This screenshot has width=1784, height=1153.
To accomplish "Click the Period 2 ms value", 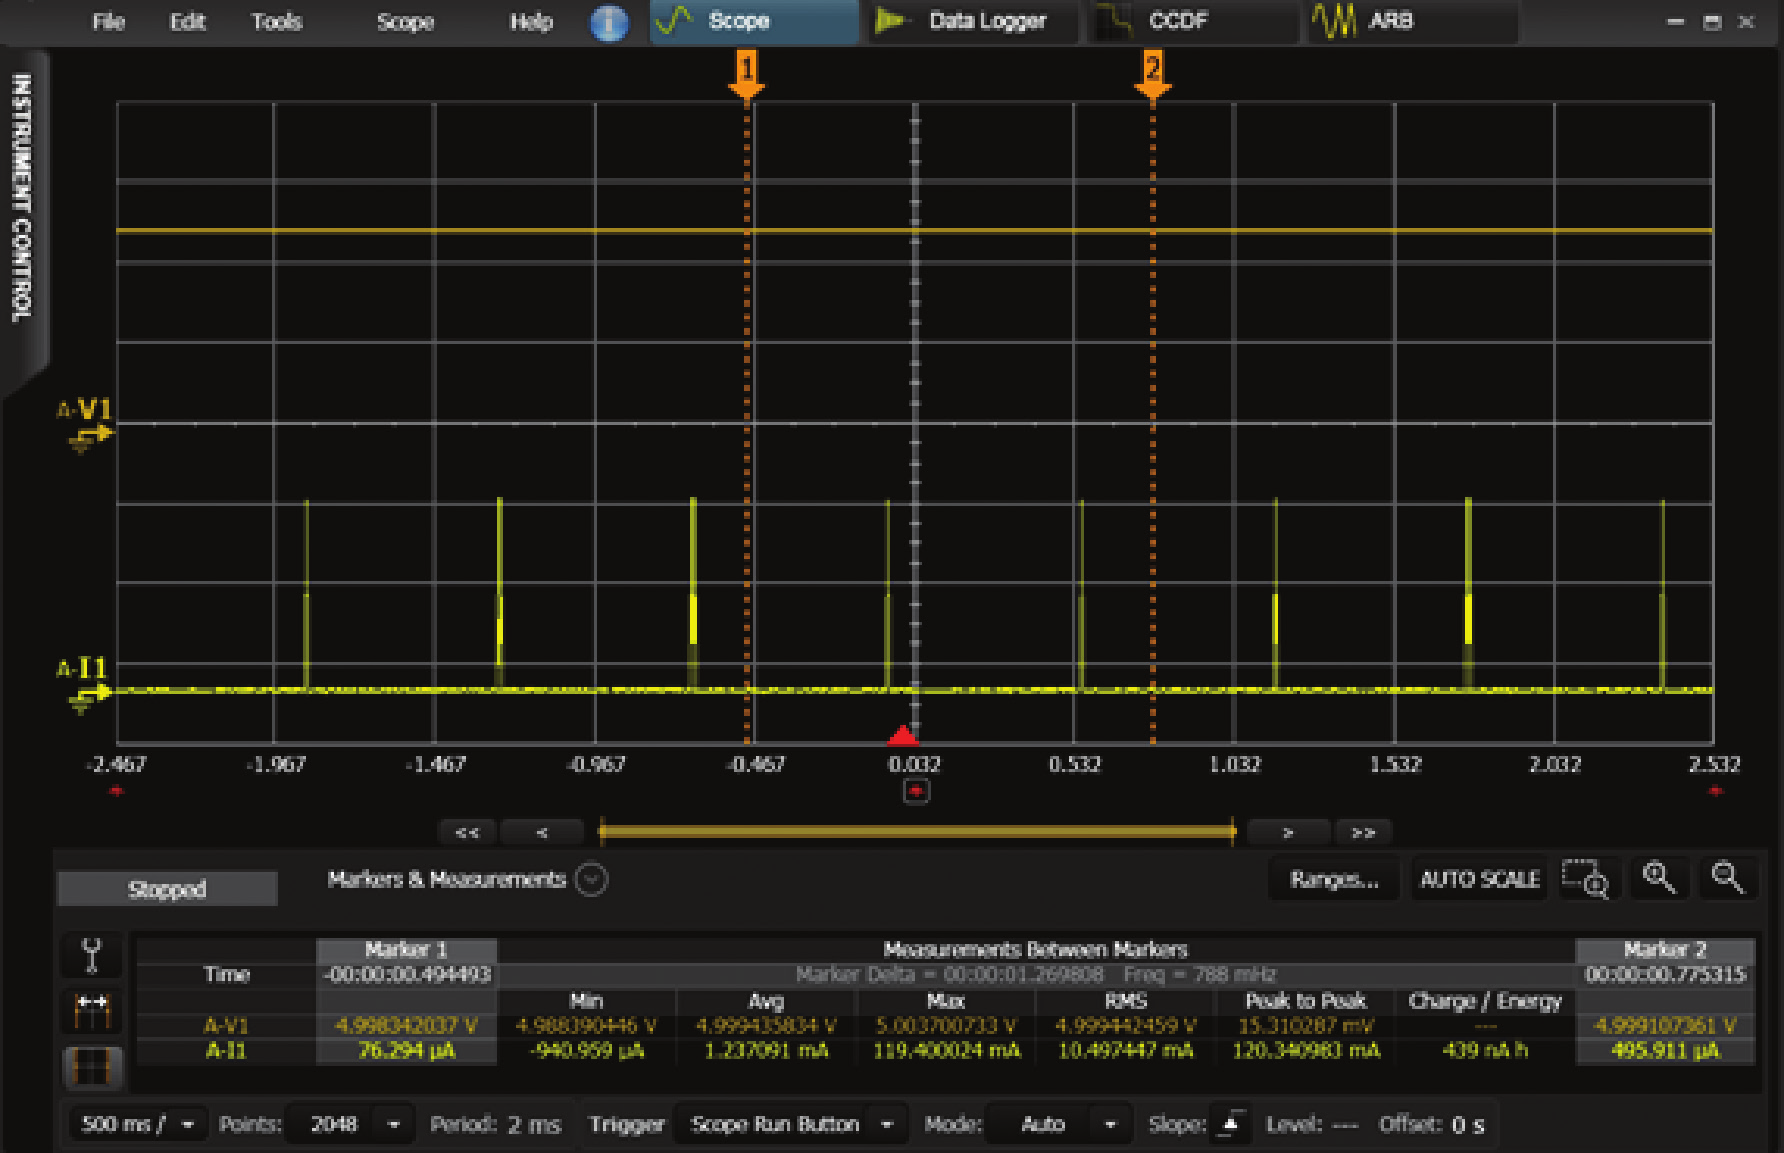I will coord(534,1125).
